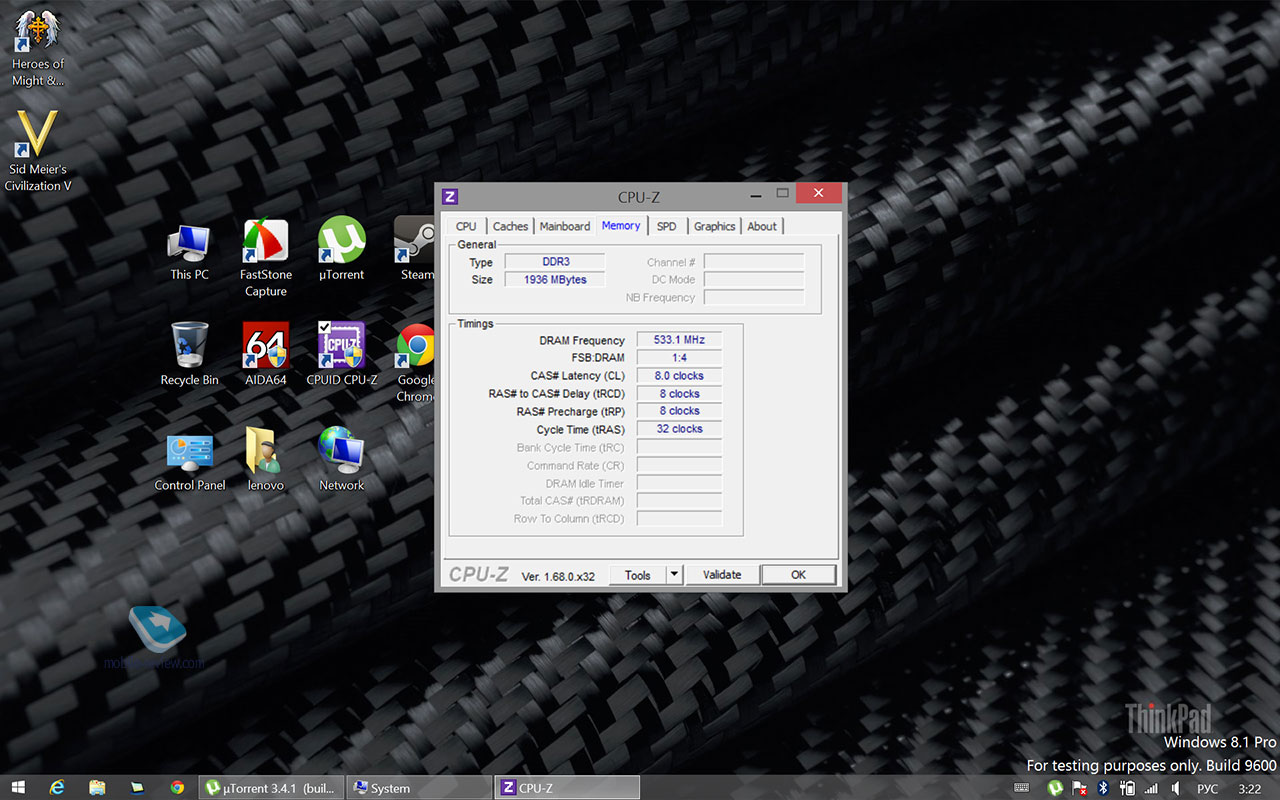Click the Tools button in CPU-Z
Image resolution: width=1280 pixels, height=800 pixels.
pos(637,575)
